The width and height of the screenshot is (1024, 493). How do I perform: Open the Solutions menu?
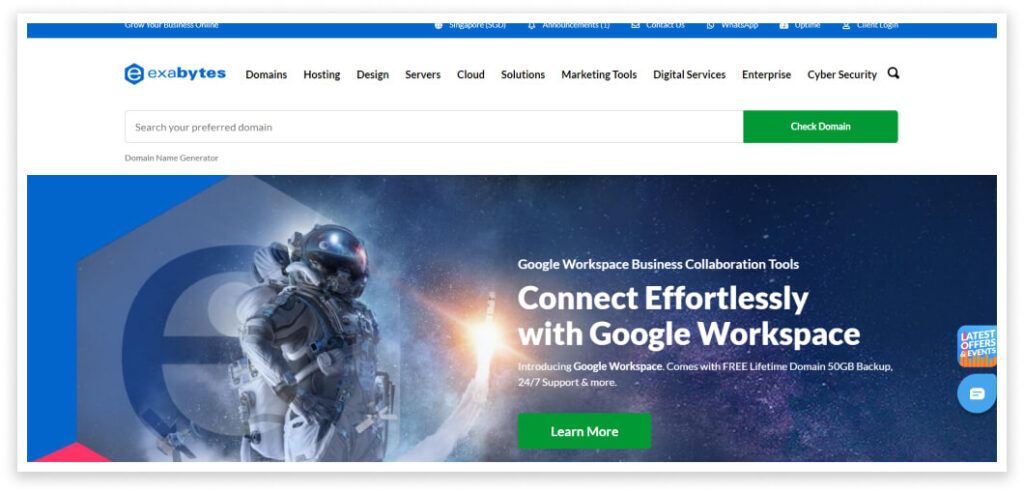522,74
